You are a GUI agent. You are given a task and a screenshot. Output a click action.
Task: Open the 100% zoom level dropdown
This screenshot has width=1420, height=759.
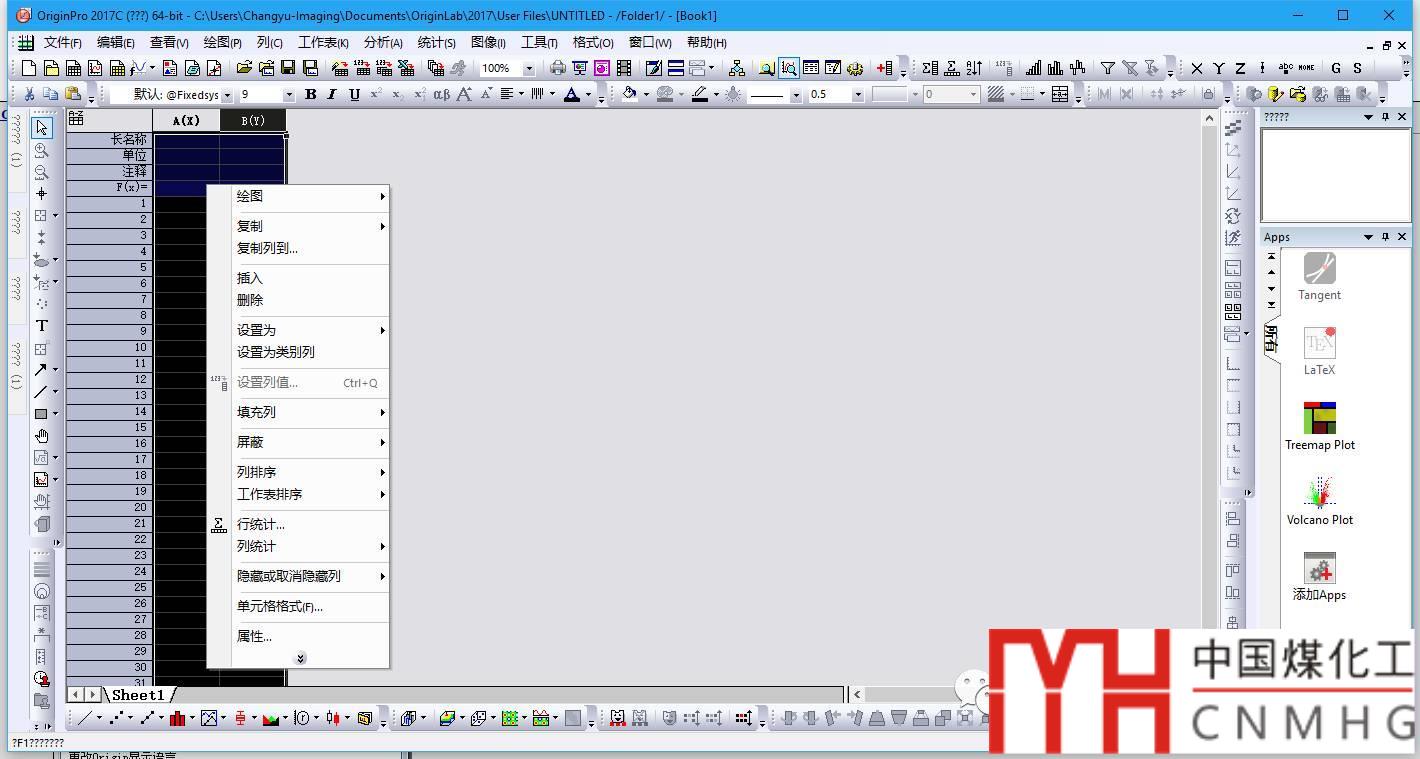(528, 69)
